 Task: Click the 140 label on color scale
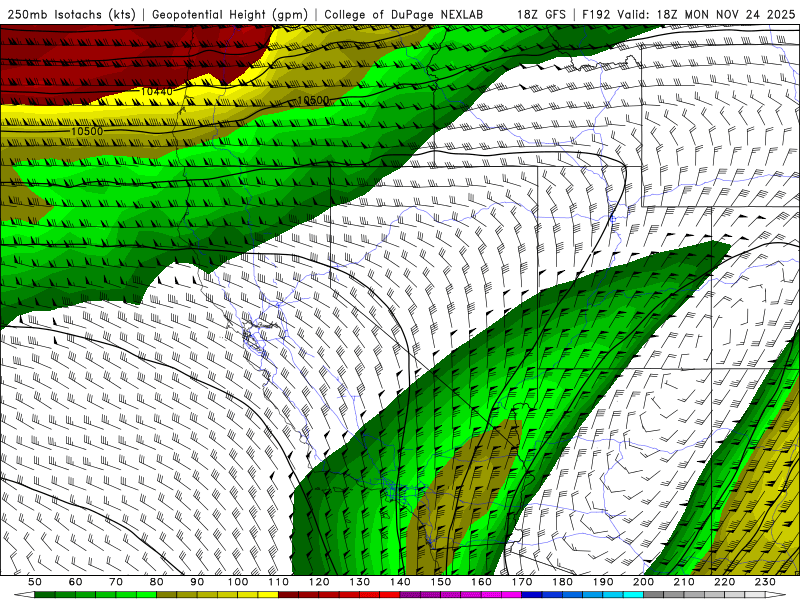point(400,582)
